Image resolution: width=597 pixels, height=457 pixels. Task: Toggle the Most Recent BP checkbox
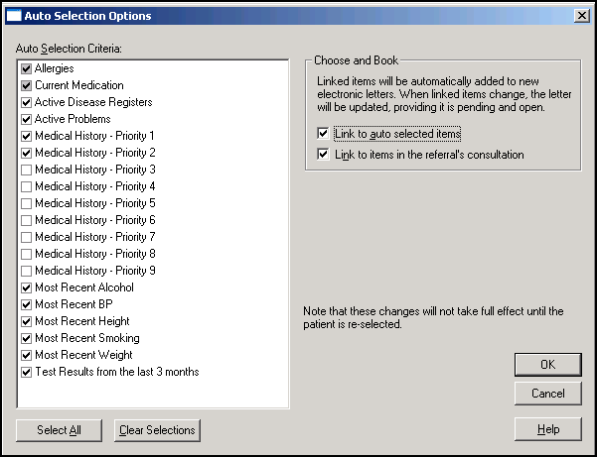pyautogui.click(x=26, y=304)
